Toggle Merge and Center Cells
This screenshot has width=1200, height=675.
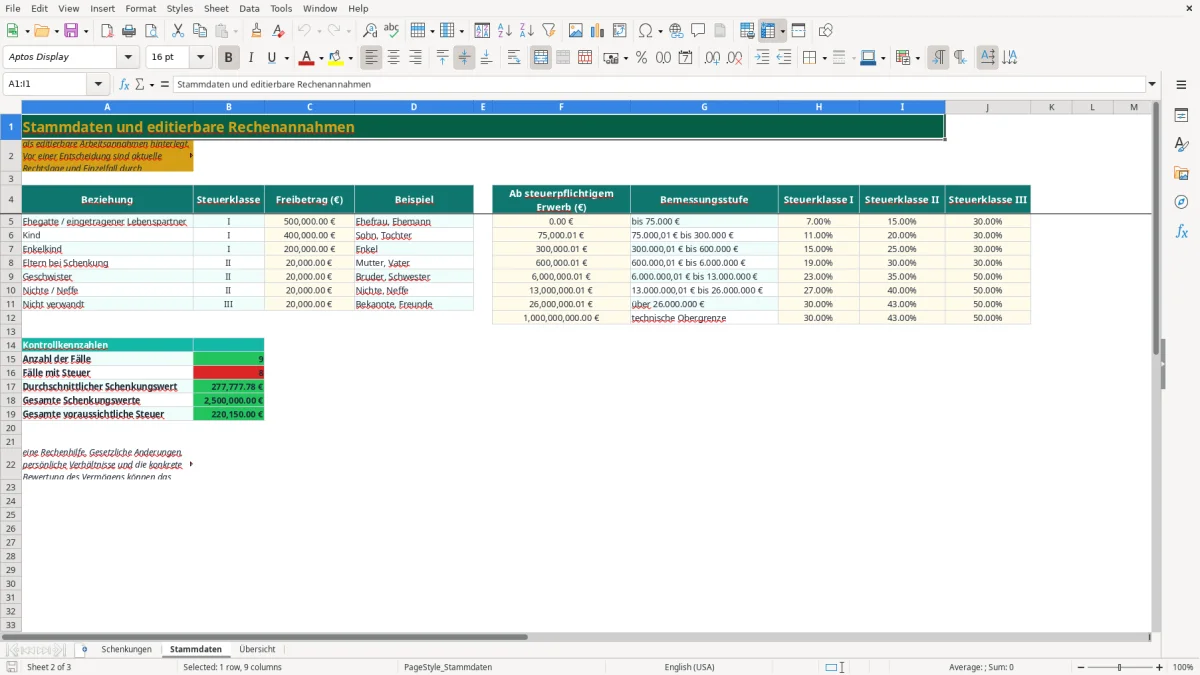tap(541, 57)
